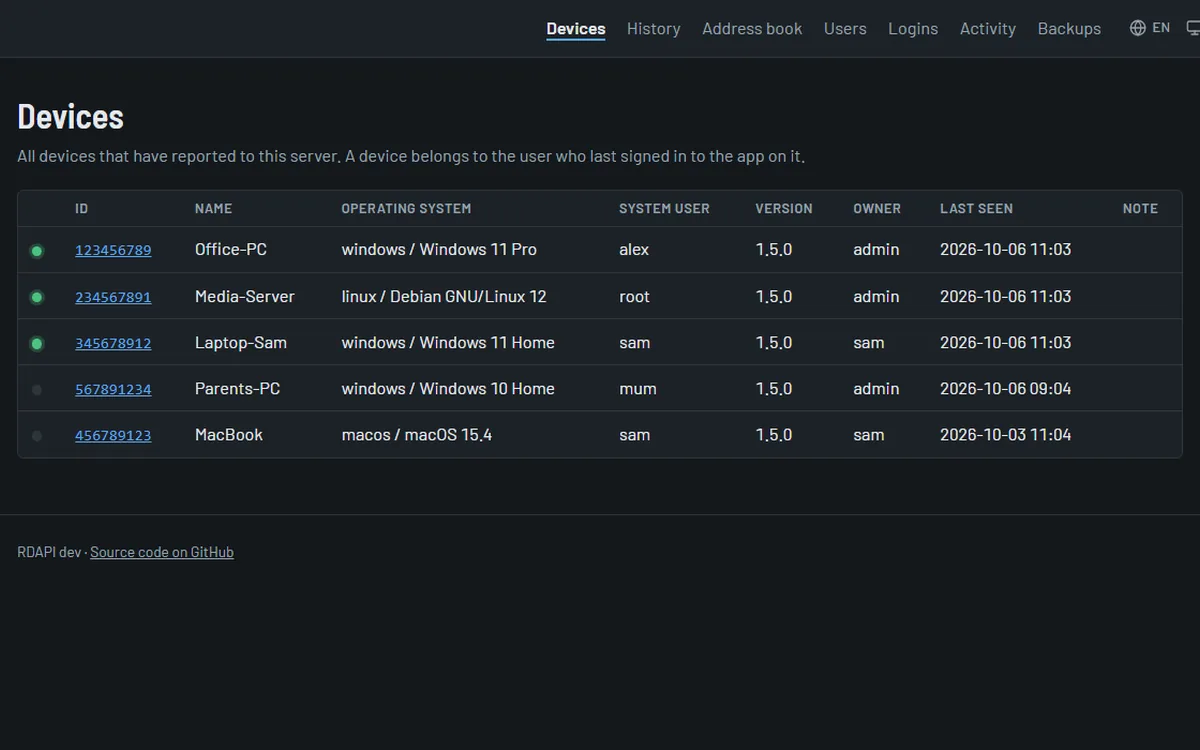The width and height of the screenshot is (1200, 750).
Task: View the Activity tab
Action: (x=988, y=29)
